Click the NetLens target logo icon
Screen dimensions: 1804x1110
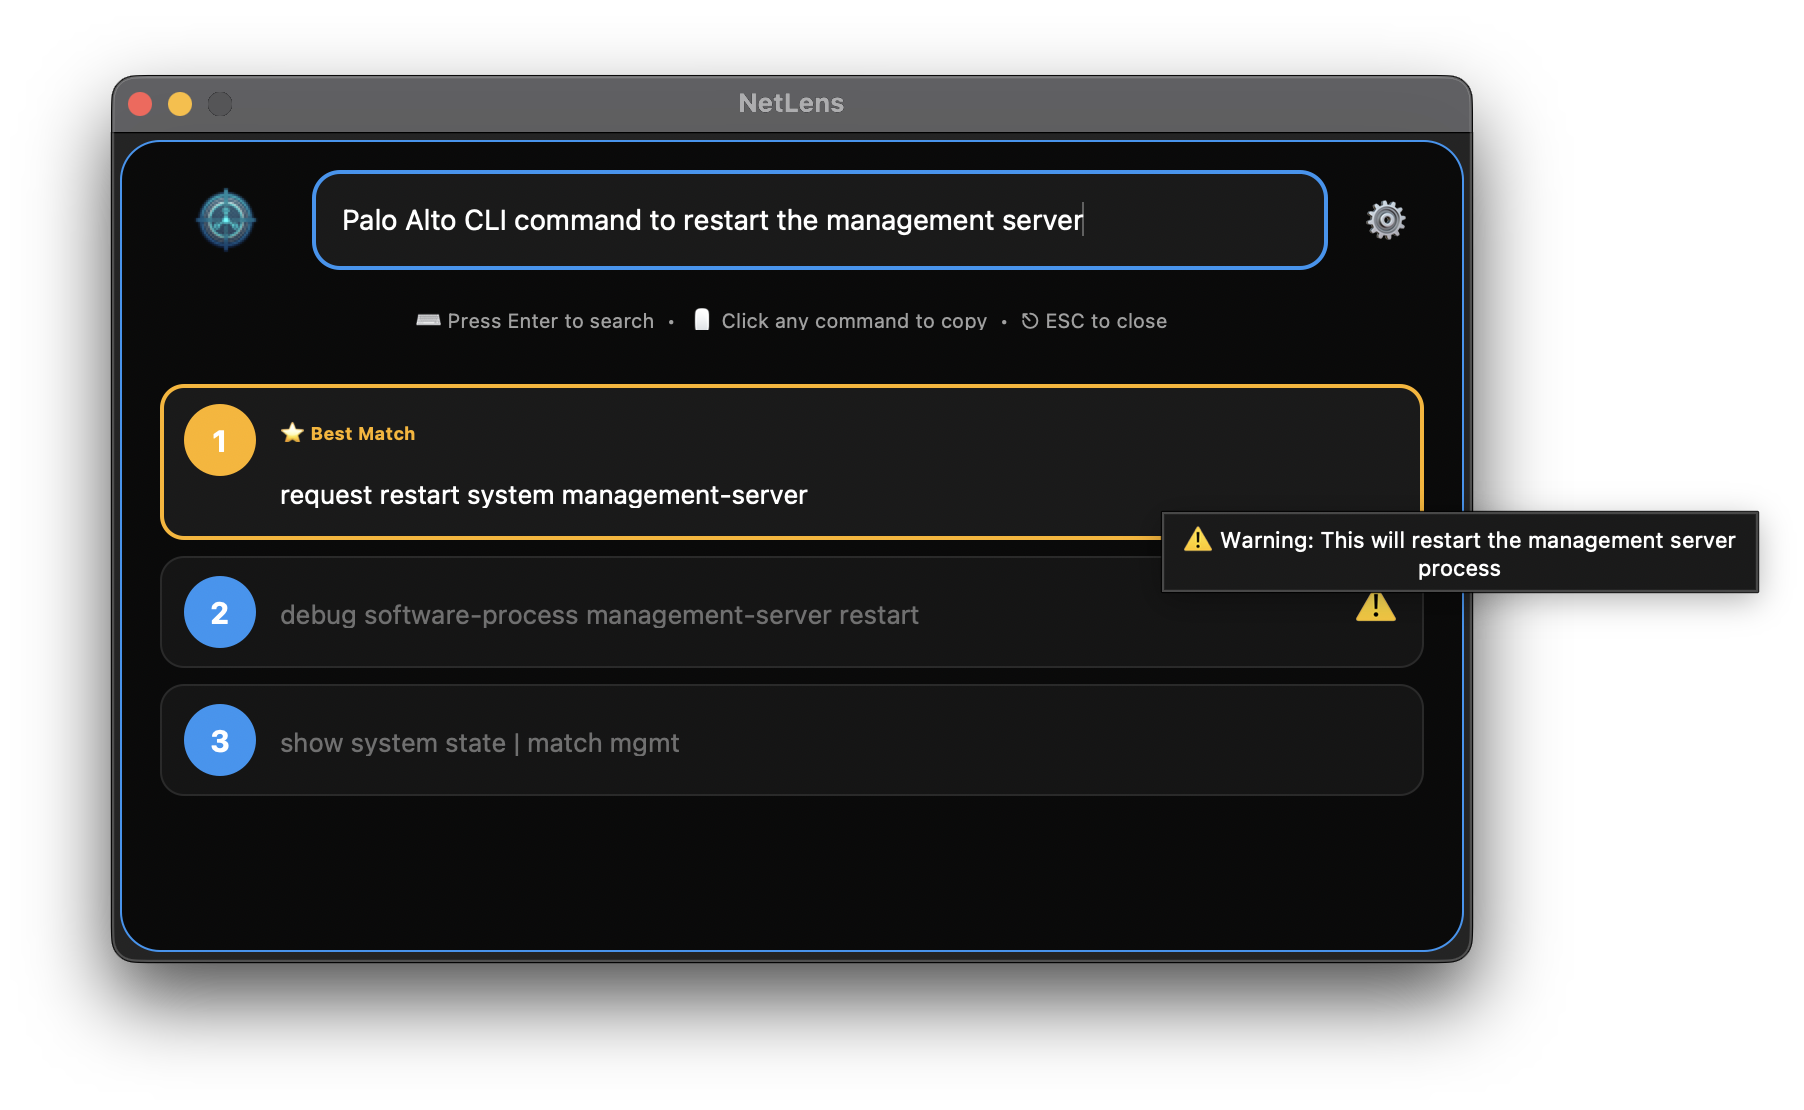227,220
